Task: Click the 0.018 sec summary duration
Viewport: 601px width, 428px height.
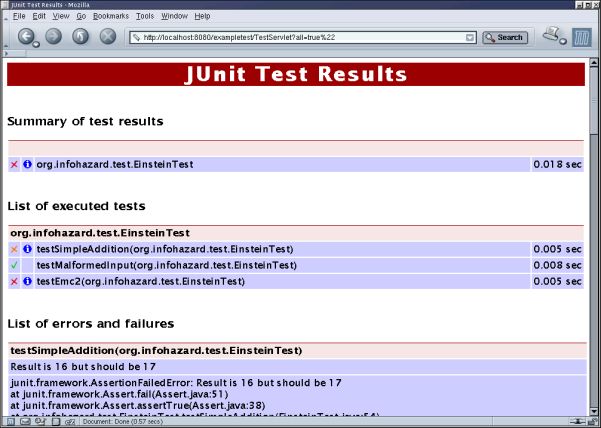Action: (557, 164)
